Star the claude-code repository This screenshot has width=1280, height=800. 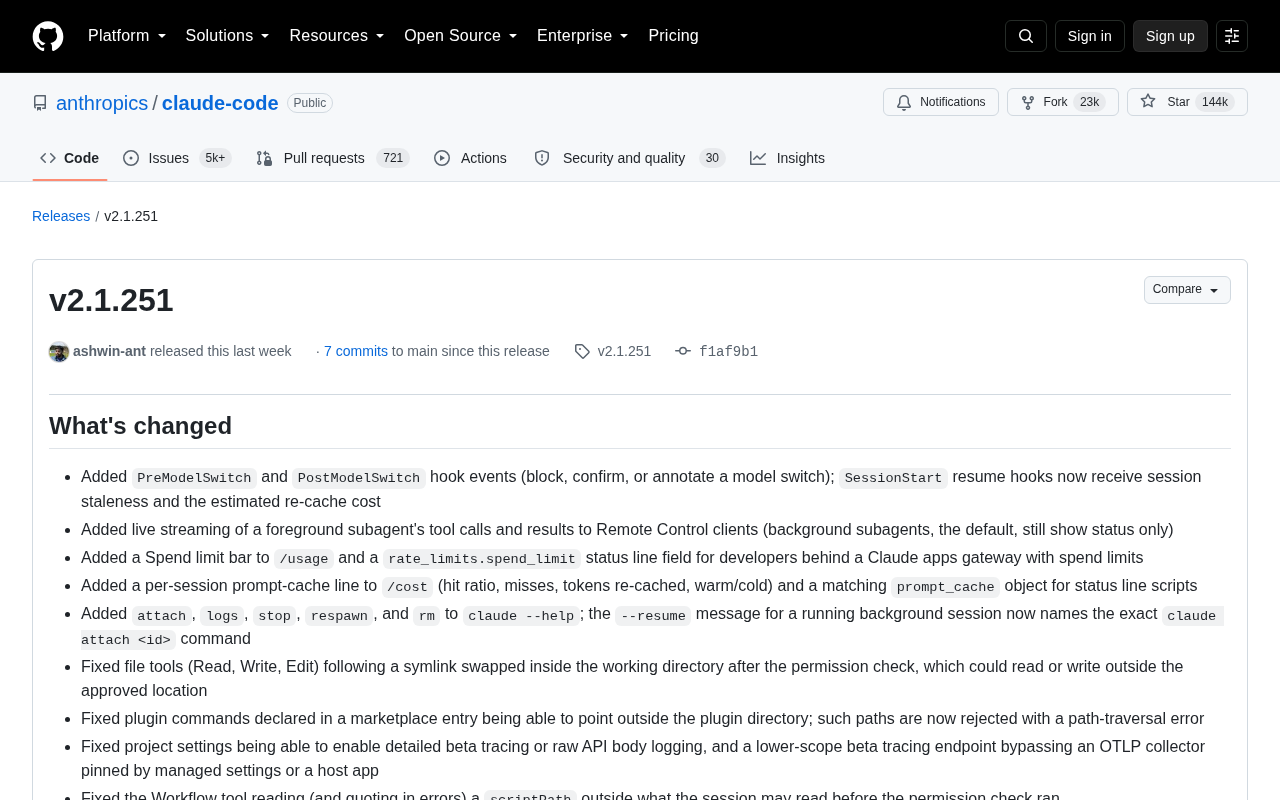1187,102
